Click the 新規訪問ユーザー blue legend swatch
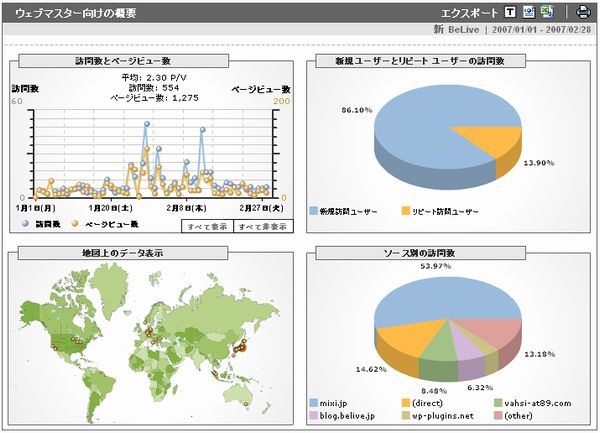This screenshot has width=600, height=433. click(313, 211)
